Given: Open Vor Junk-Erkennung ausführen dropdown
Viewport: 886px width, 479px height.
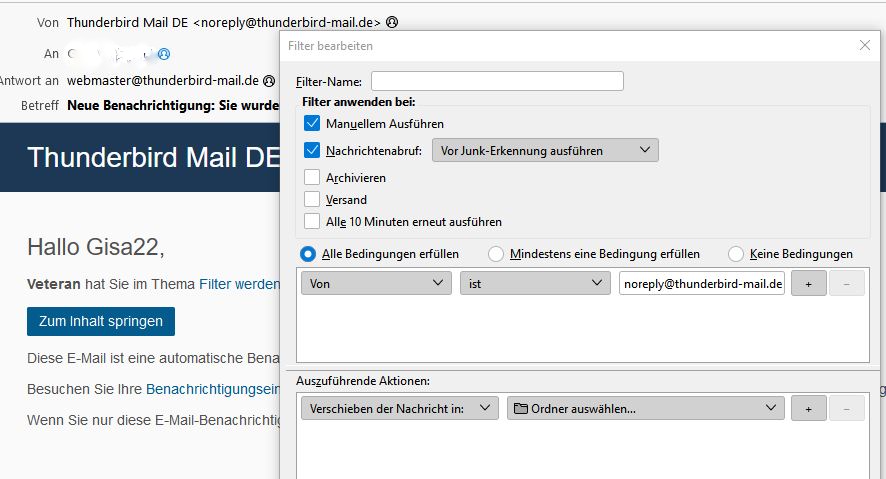Looking at the screenshot, I should point(545,150).
